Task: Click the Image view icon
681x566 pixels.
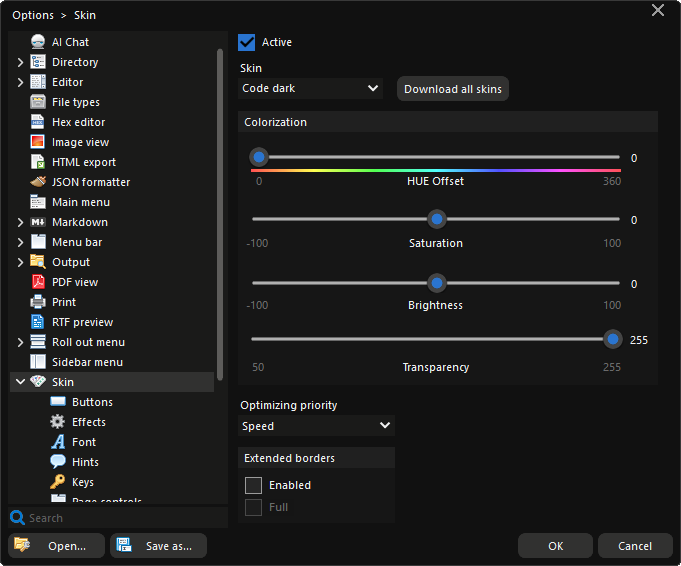Action: pyautogui.click(x=38, y=142)
